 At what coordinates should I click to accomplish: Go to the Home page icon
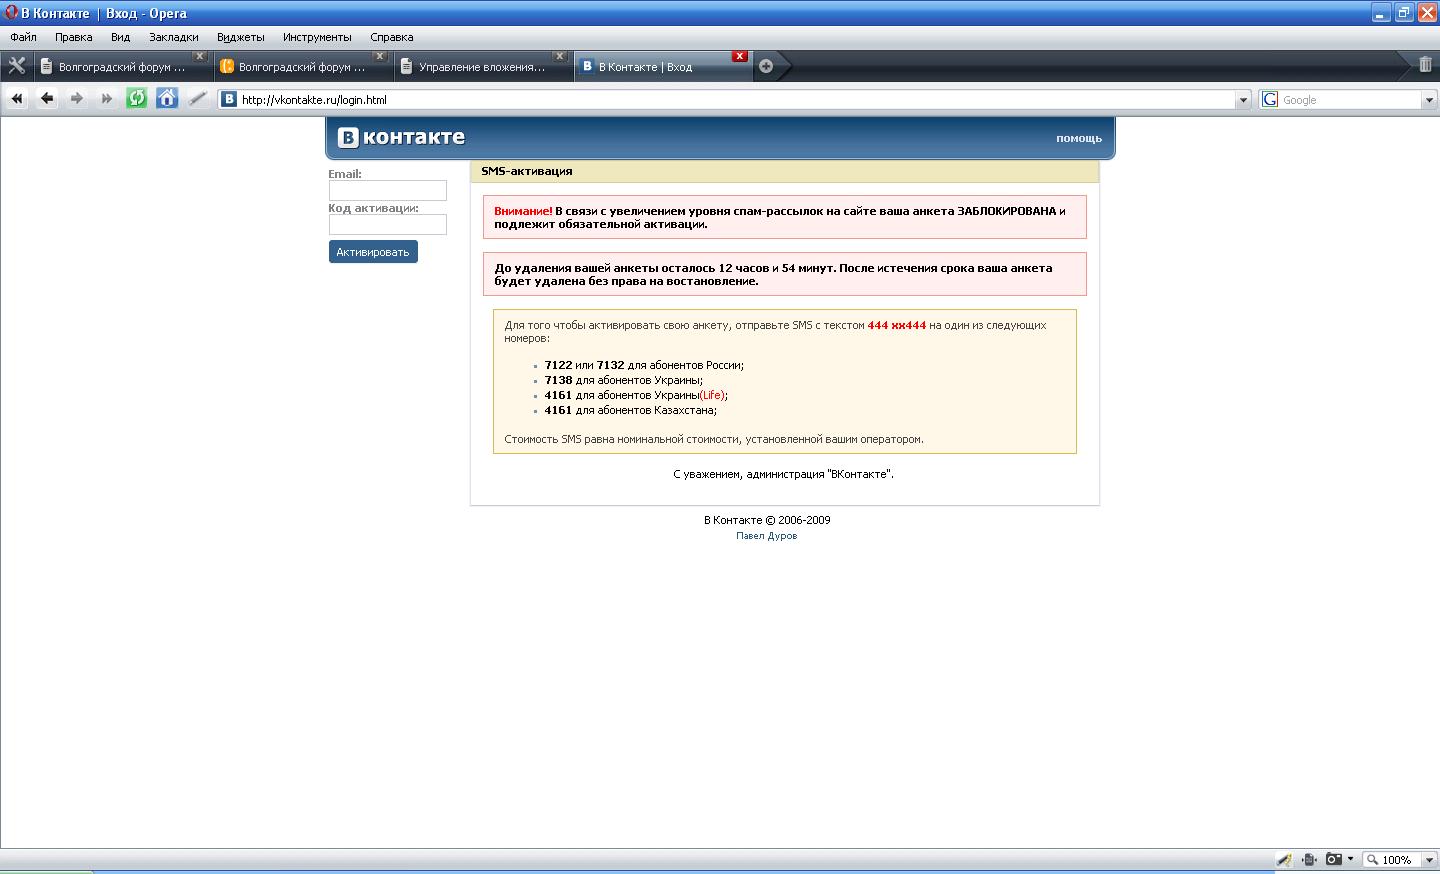167,99
